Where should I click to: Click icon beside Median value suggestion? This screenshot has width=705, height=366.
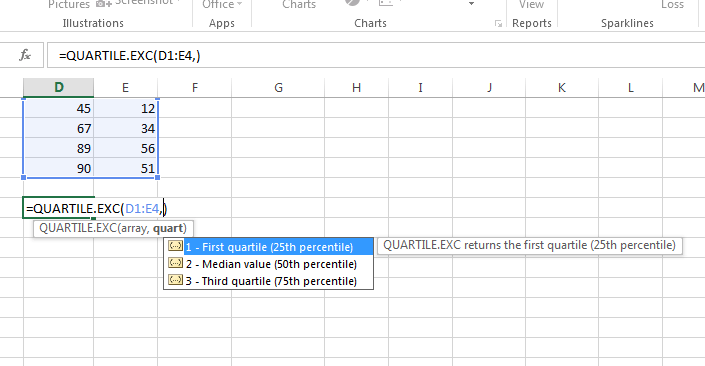(x=175, y=263)
